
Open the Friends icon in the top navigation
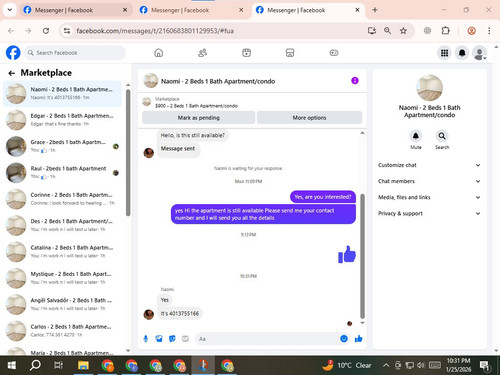click(x=202, y=53)
